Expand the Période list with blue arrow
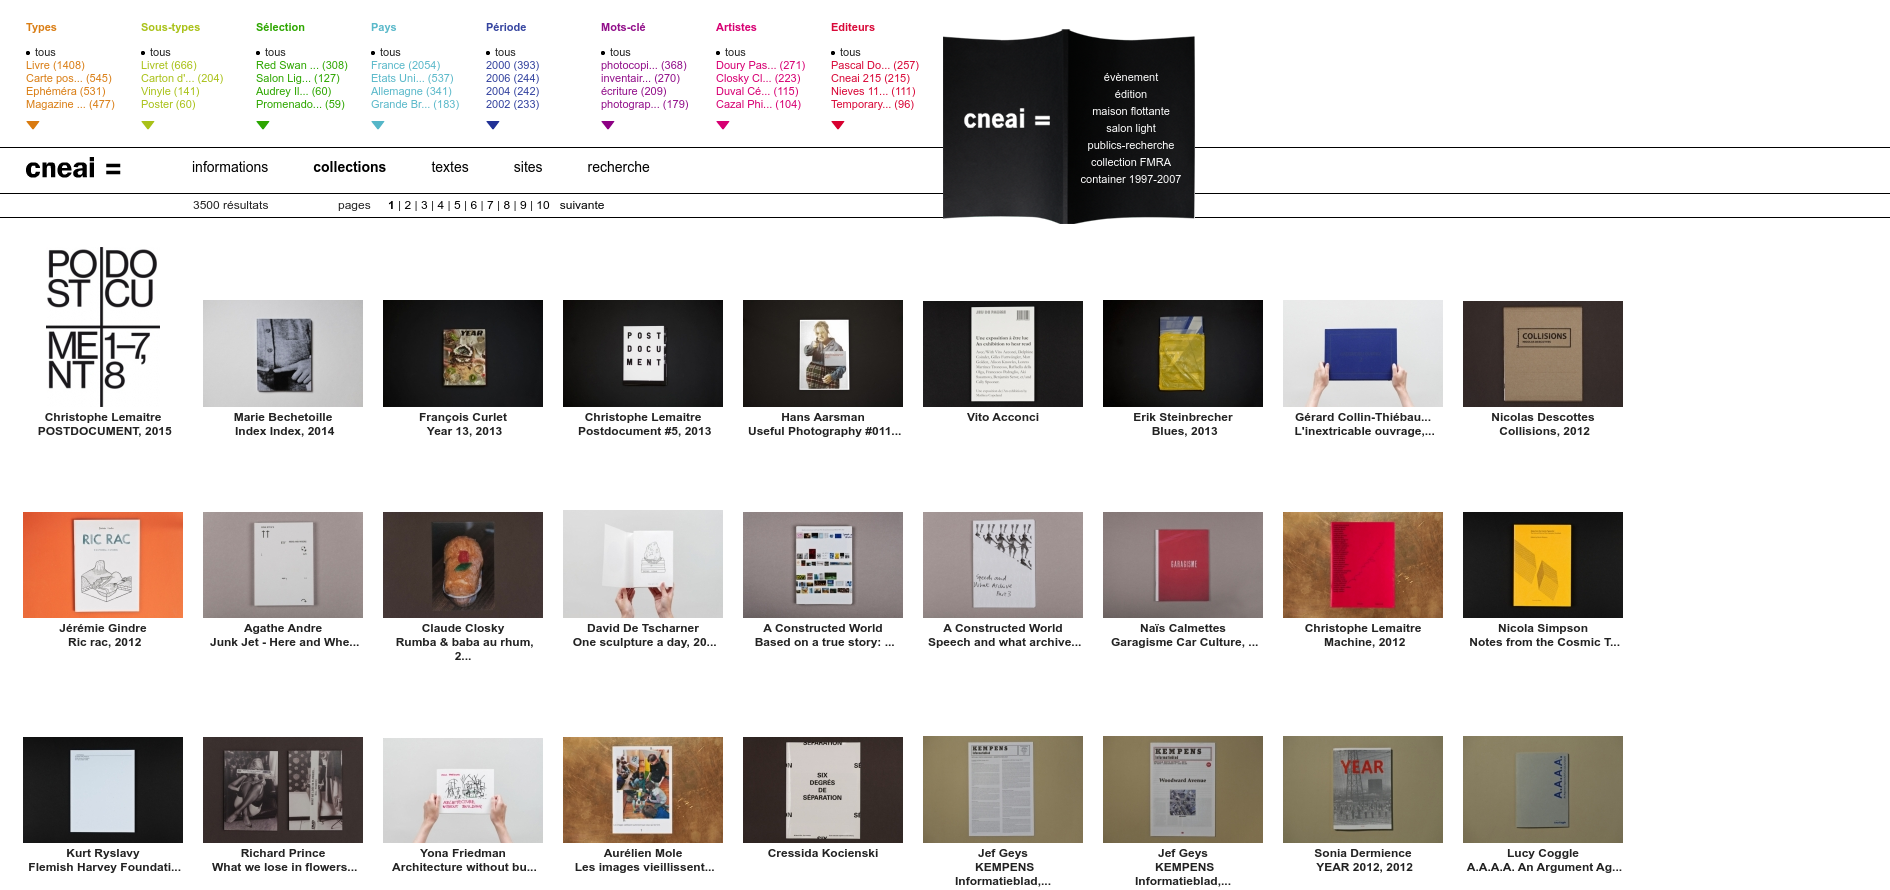Image resolution: width=1890 pixels, height=890 pixels. click(x=492, y=125)
